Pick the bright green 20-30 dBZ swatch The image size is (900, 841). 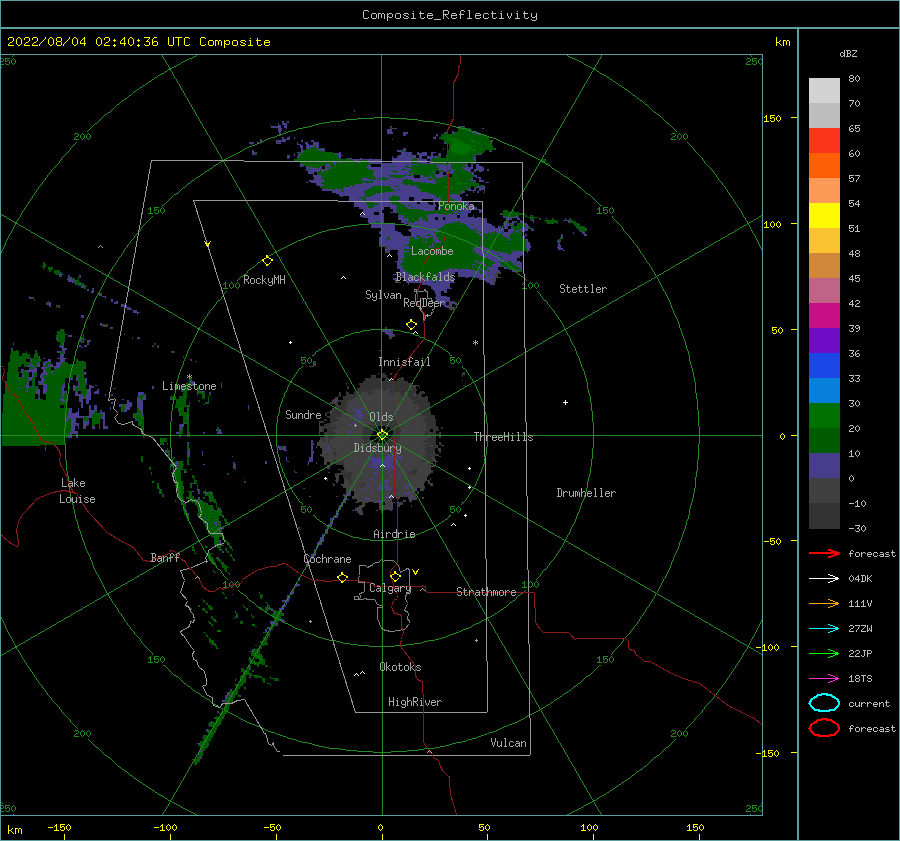(x=824, y=416)
